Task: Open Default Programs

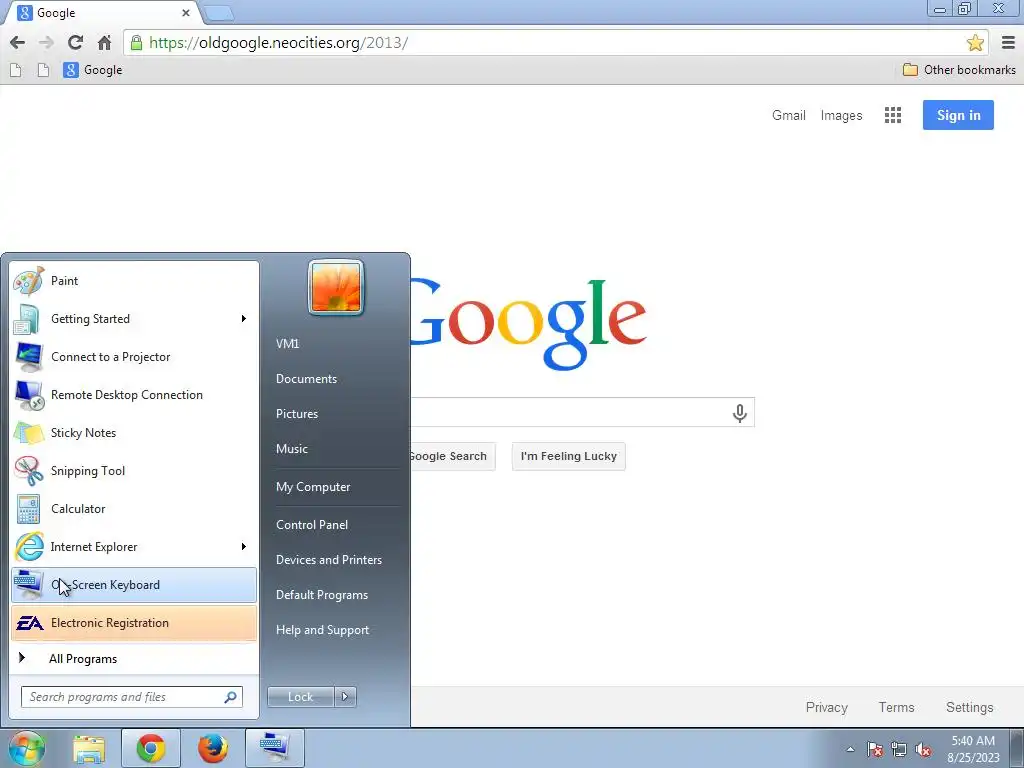Action: point(321,595)
